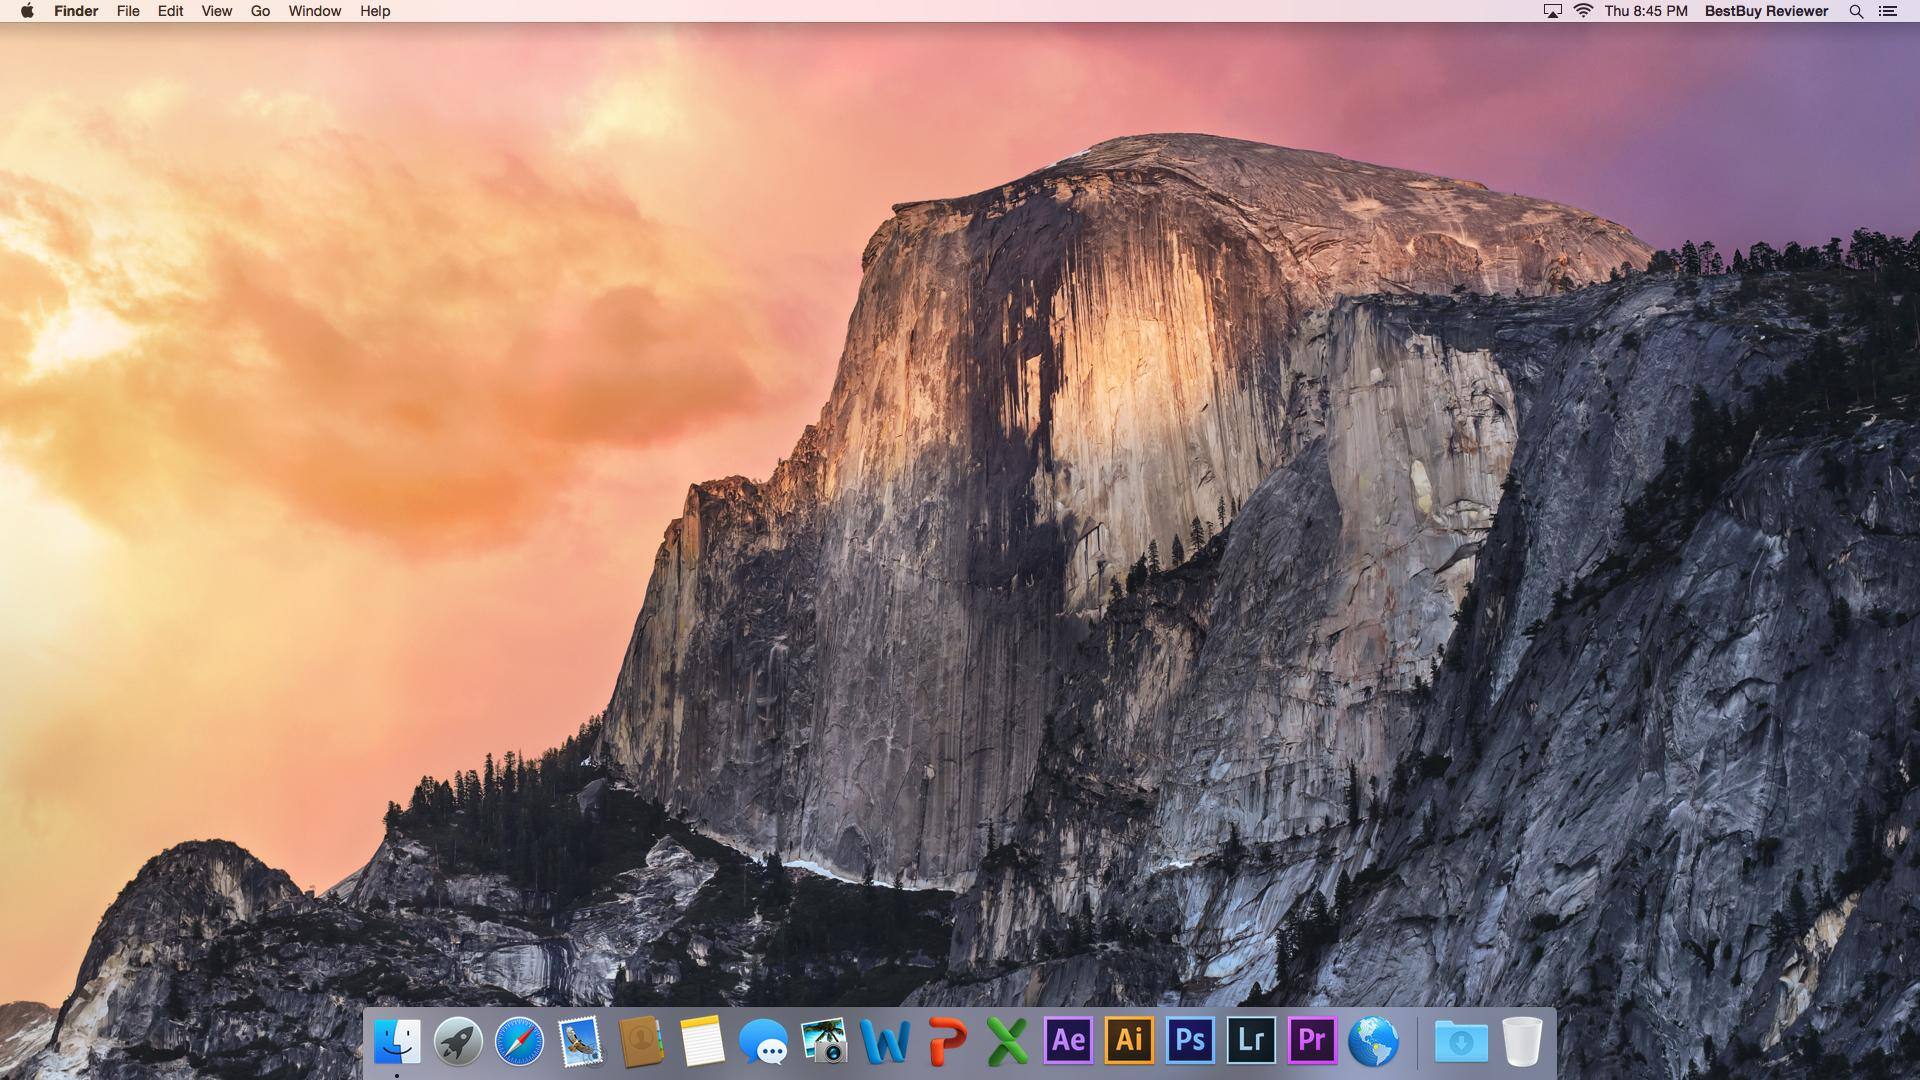Image resolution: width=1920 pixels, height=1080 pixels.
Task: Open Adobe Lightroom from the Dock
Action: 1251,1039
